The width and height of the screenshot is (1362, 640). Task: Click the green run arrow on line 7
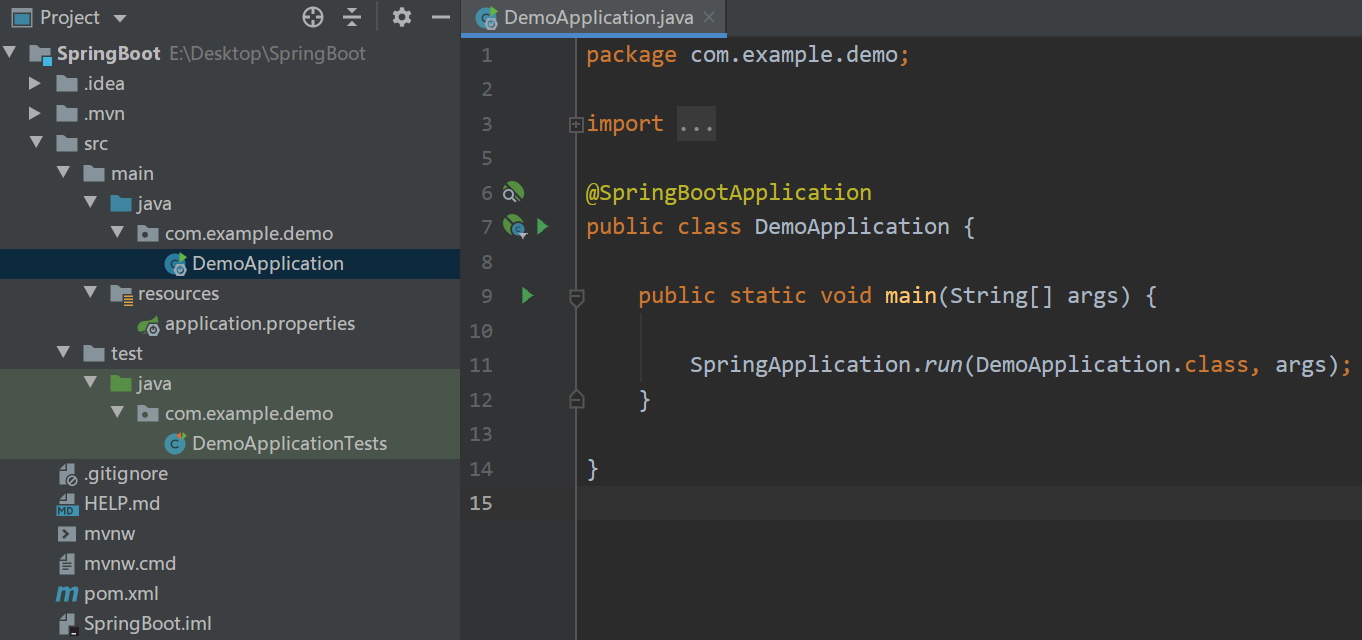(543, 227)
